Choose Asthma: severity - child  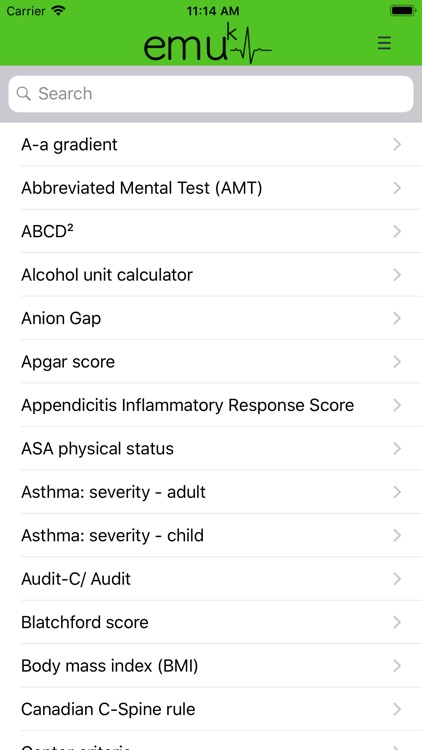[x=211, y=535]
